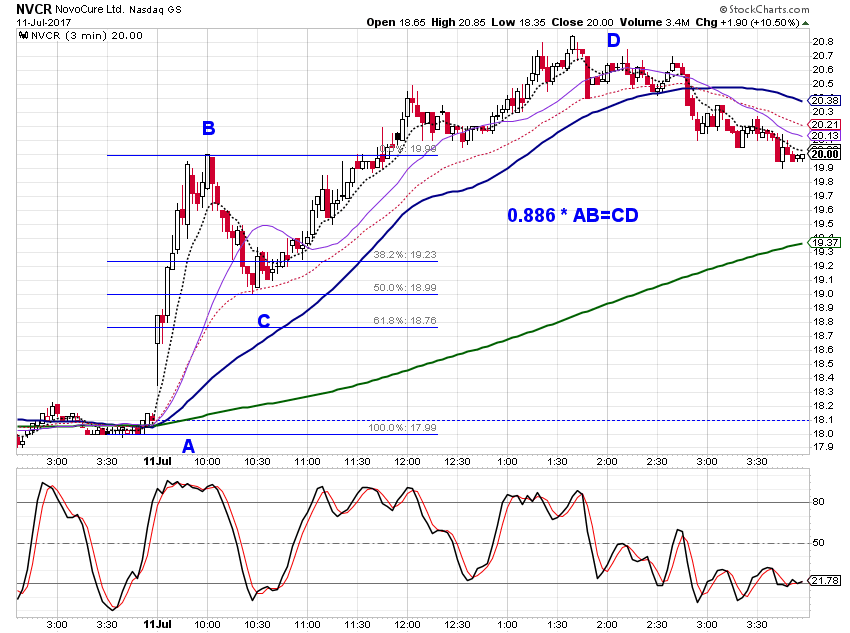Click the 20.8 price axis label
Viewport: 850px width, 633px height.
coord(822,42)
